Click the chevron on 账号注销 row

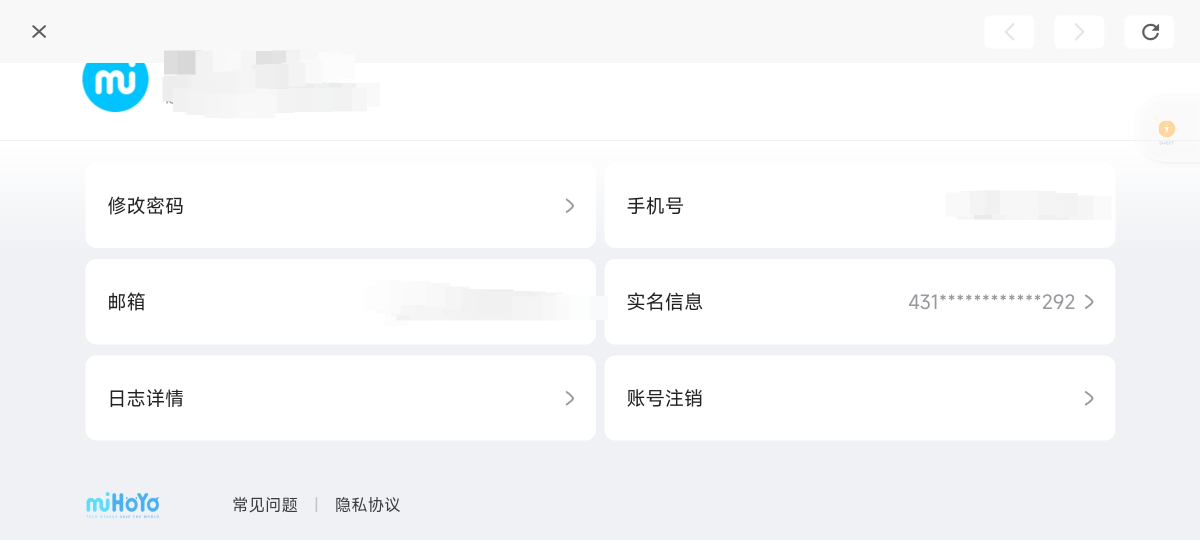coord(1089,398)
